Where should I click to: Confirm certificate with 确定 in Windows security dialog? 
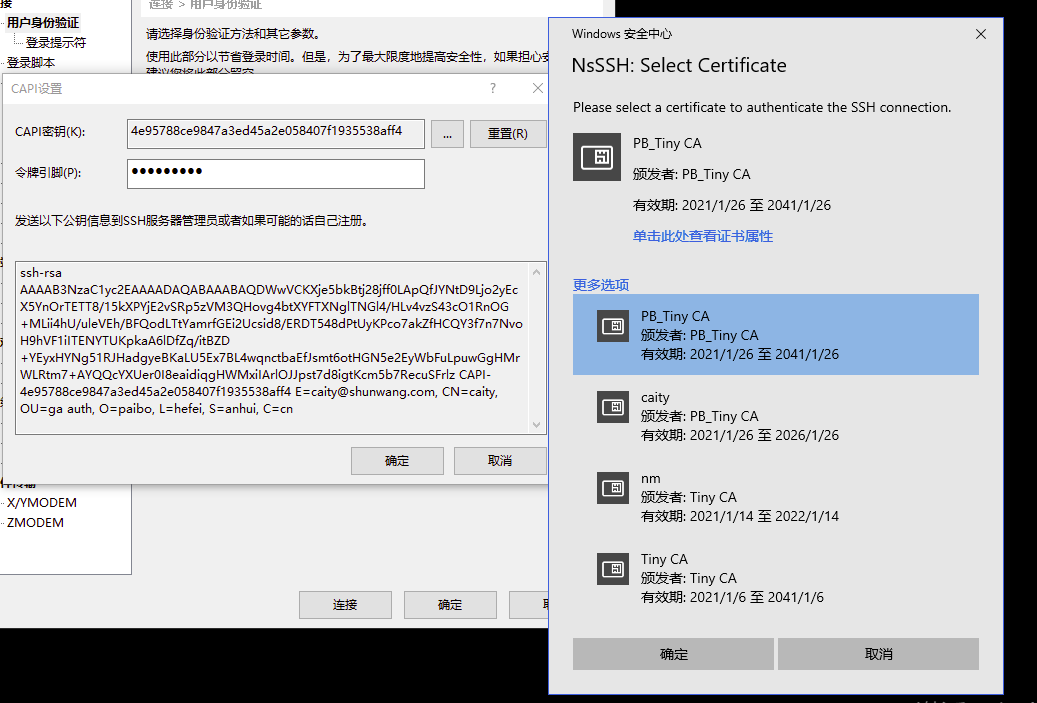point(673,654)
